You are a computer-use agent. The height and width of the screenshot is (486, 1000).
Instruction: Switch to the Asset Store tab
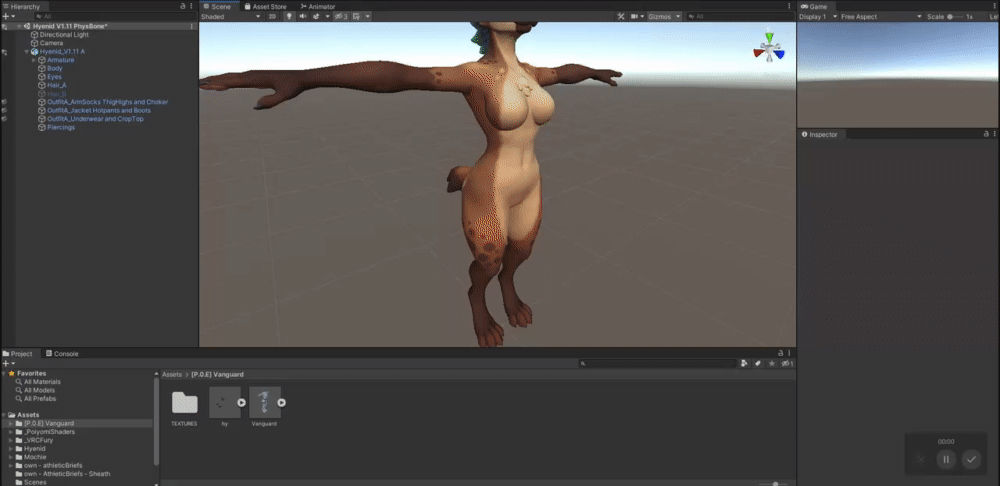click(x=265, y=6)
